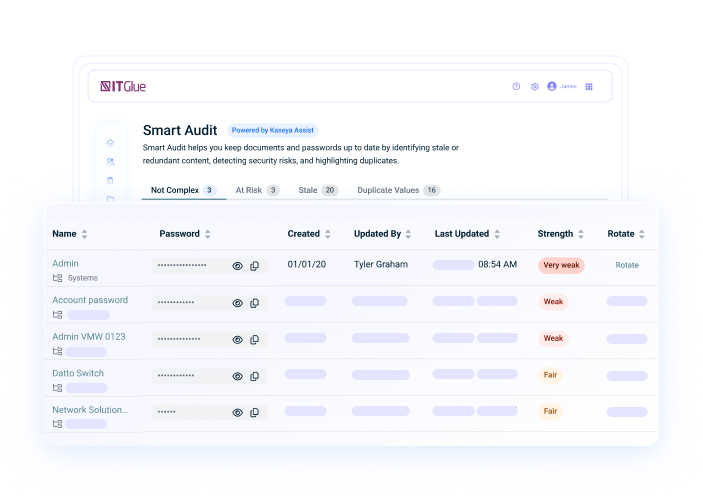This screenshot has width=703, height=499.
Task: Copy the Network Solution password
Action: (255, 412)
